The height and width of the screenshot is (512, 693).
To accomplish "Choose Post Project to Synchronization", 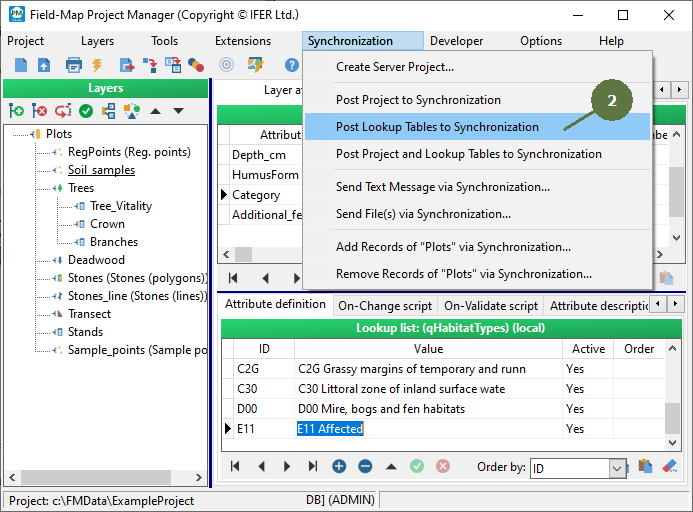I will pyautogui.click(x=477, y=100).
